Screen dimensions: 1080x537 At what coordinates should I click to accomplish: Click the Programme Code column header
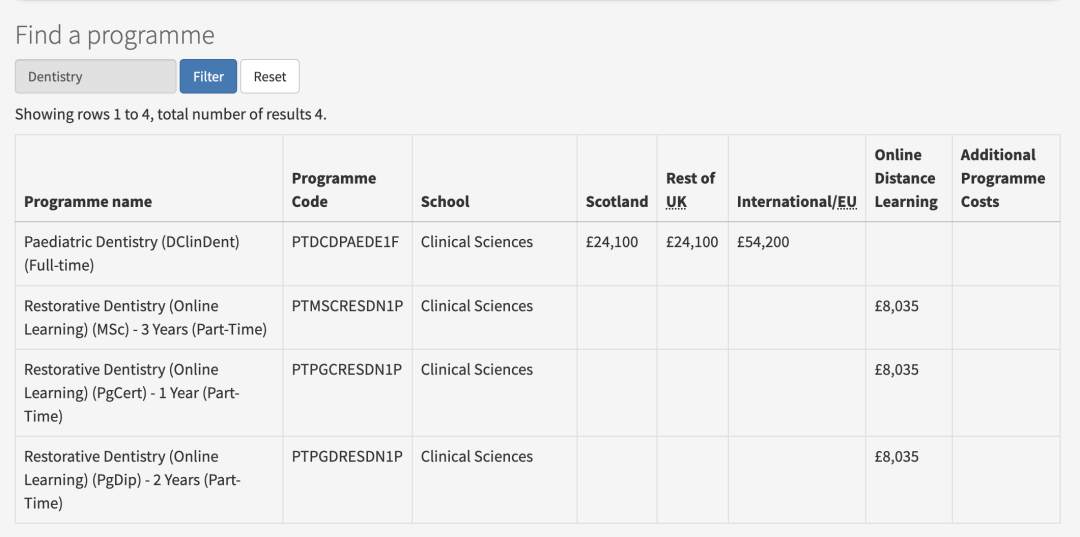point(334,190)
